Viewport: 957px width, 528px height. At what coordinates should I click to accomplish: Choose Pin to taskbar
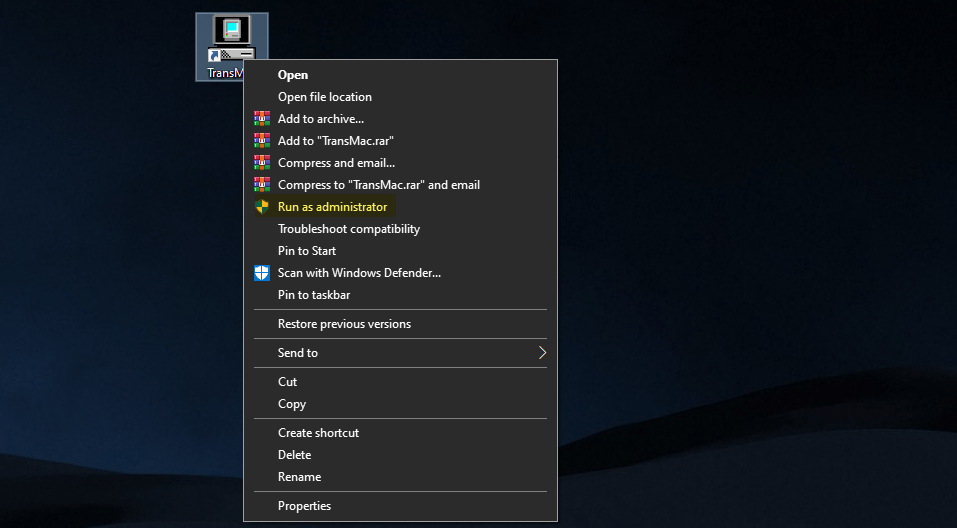(x=400, y=295)
